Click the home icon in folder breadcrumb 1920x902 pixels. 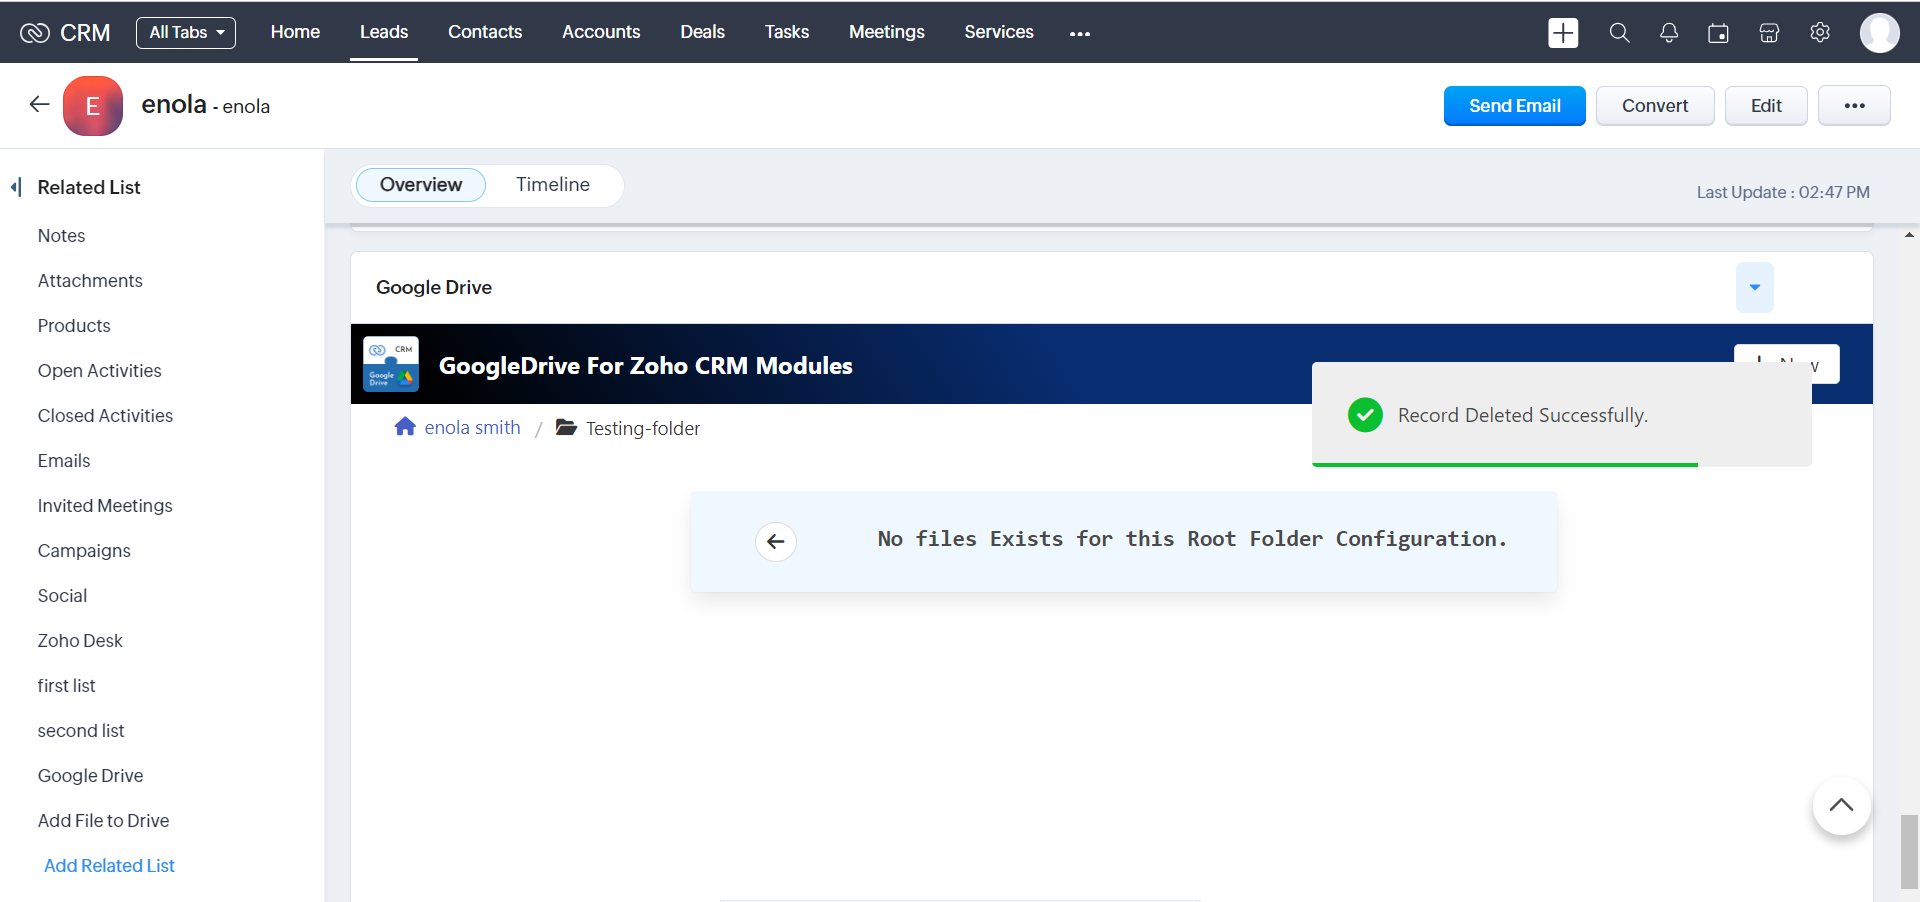click(405, 427)
